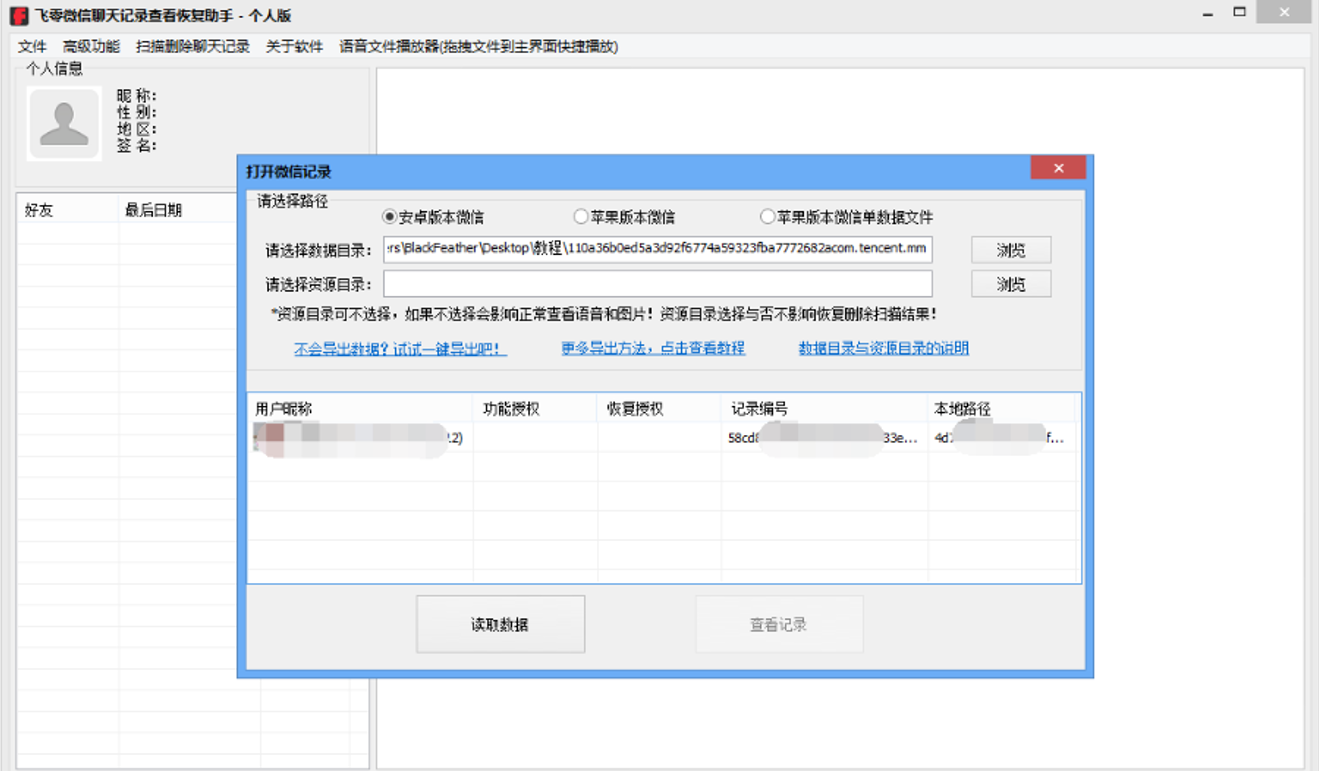Click the 记录编号 column header
Image resolution: width=1319 pixels, height=771 pixels.
point(825,408)
